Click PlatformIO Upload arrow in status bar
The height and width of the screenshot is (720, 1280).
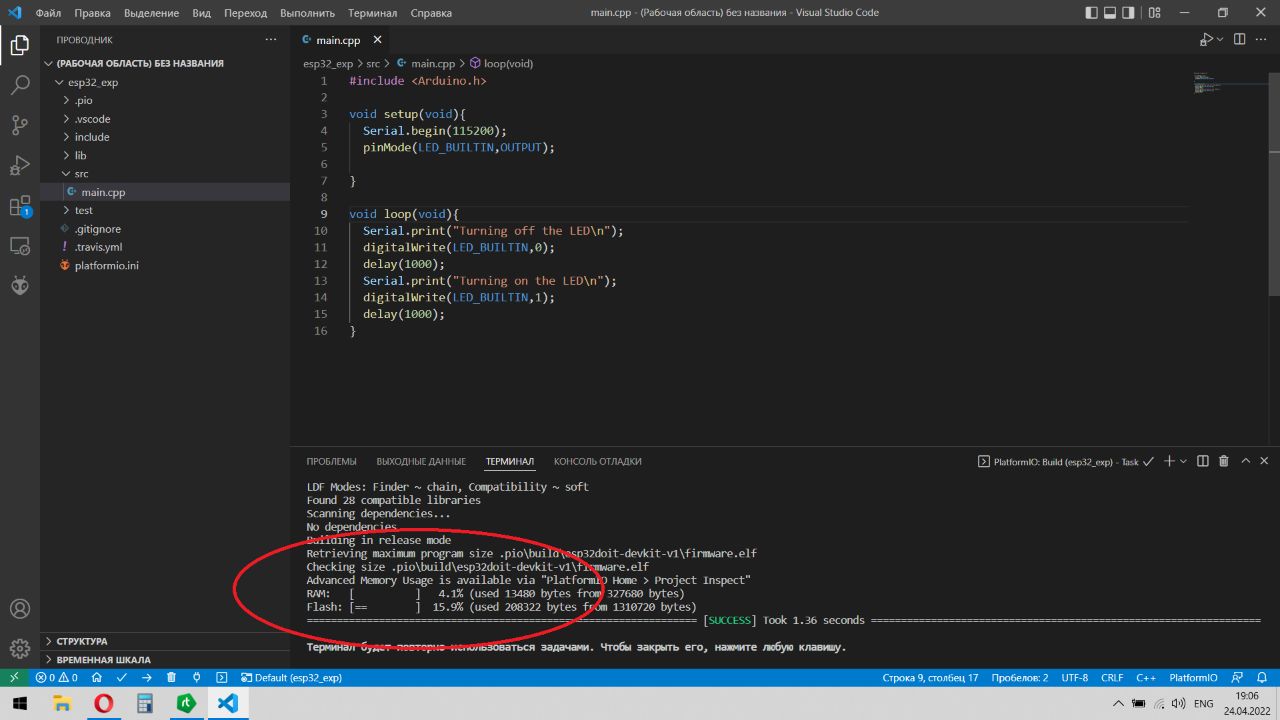tap(147, 677)
